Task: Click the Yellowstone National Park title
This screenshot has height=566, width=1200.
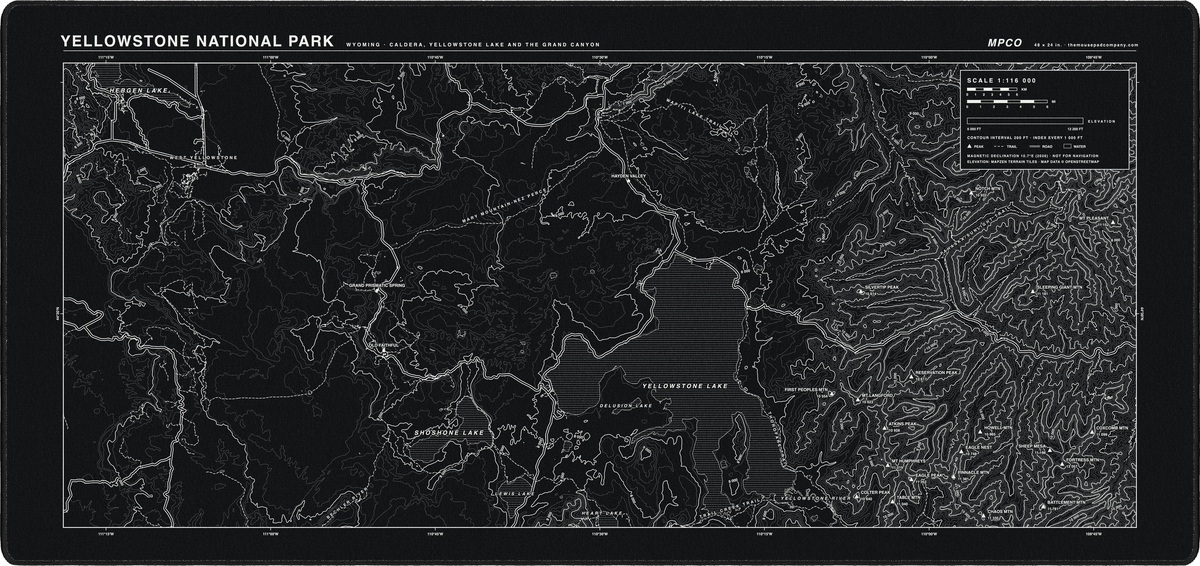Action: click(196, 41)
